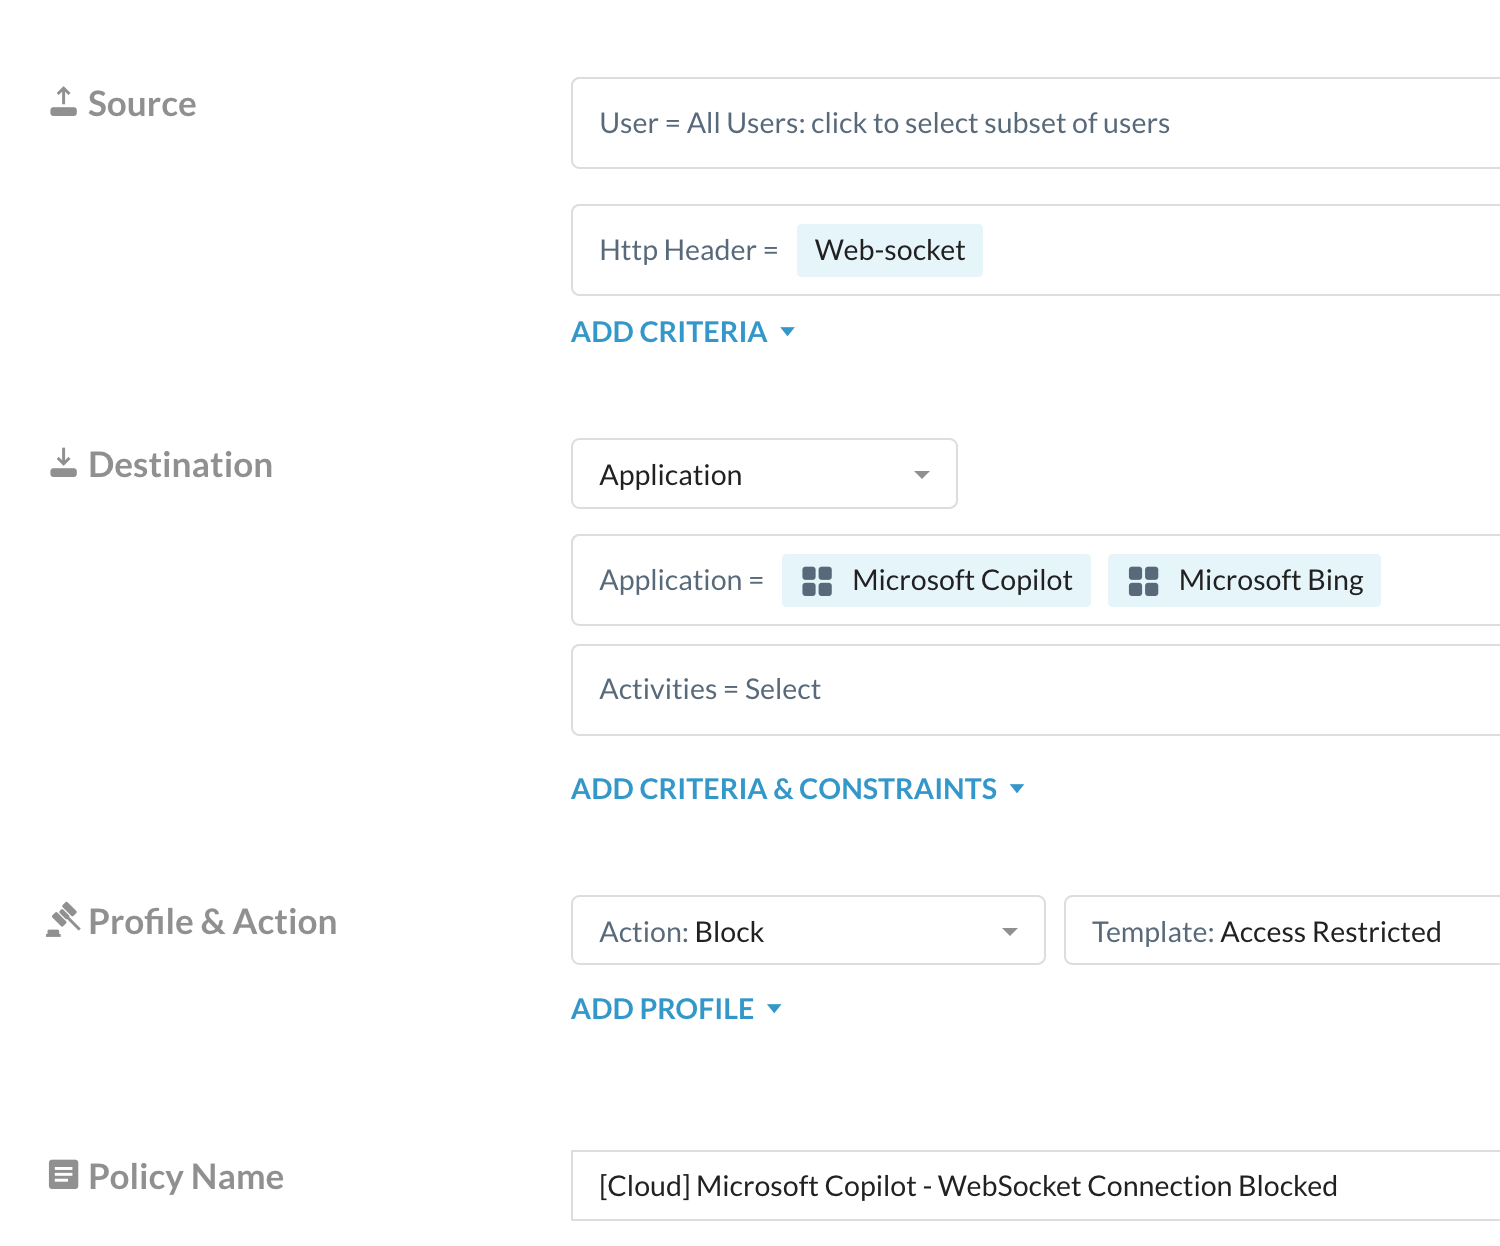
Task: Click the Microsoft Bing app grid icon
Action: point(1143,581)
